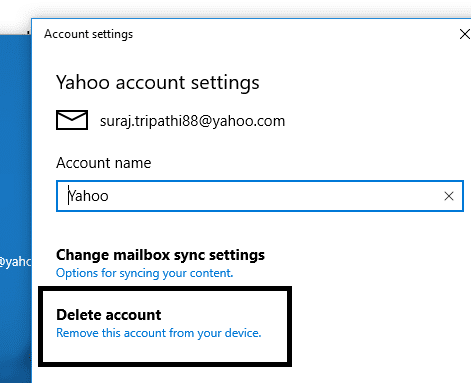
Task: Click the Yahoo account settings title
Action: tap(157, 82)
